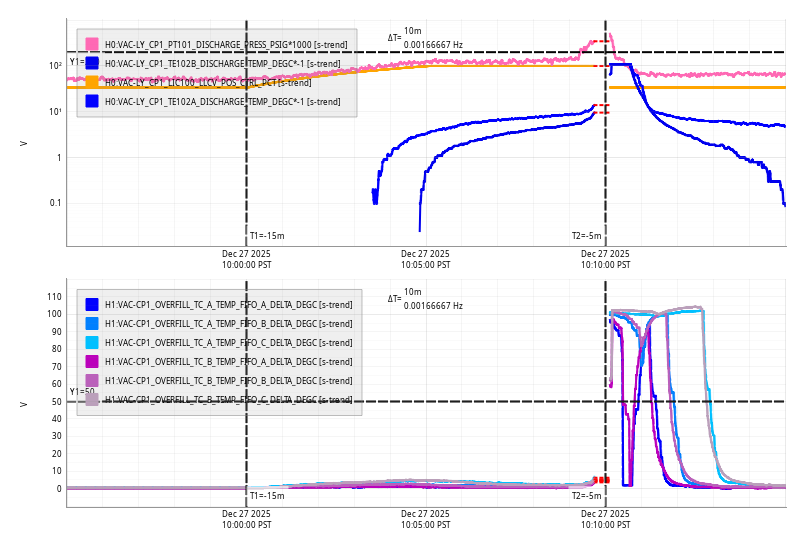
Task: Click the 0.00166667 Hz readout on bottom plot
Action: [433, 305]
